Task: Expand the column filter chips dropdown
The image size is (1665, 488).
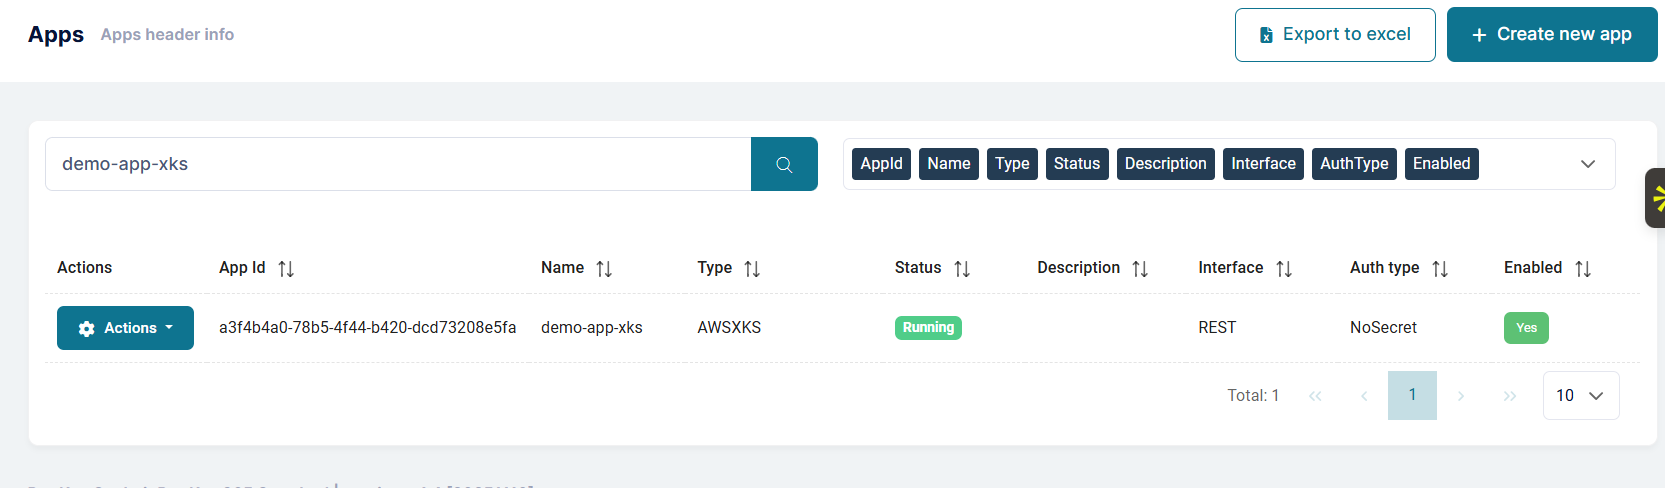Action: (1588, 164)
